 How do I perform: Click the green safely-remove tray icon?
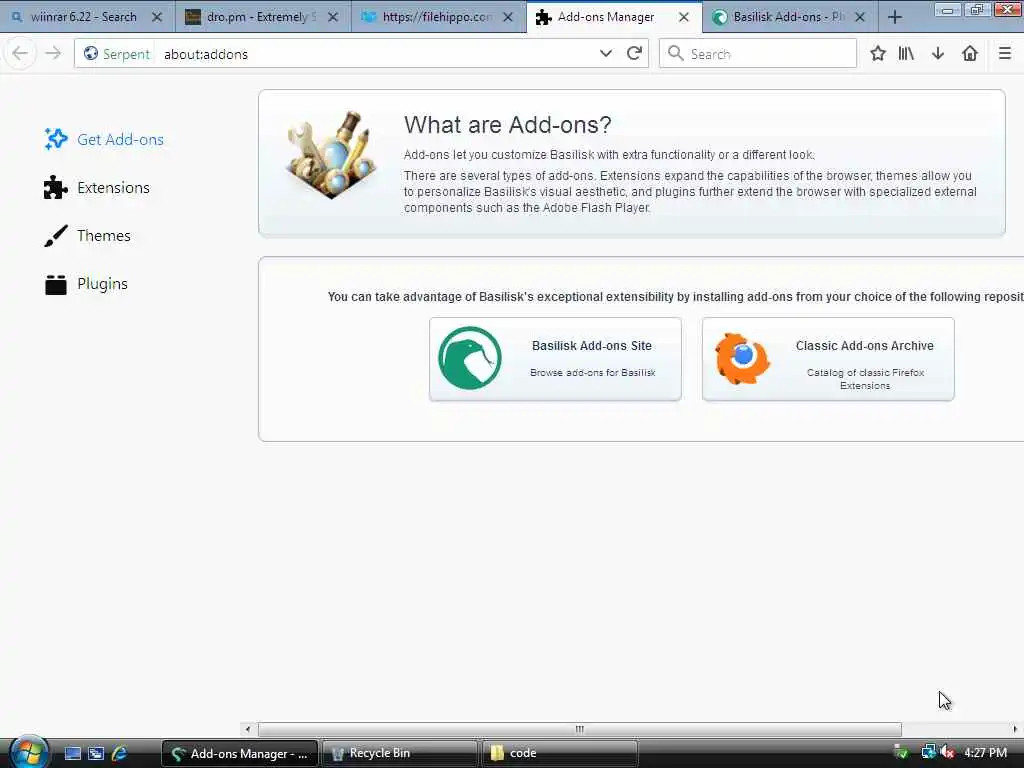tap(901, 752)
